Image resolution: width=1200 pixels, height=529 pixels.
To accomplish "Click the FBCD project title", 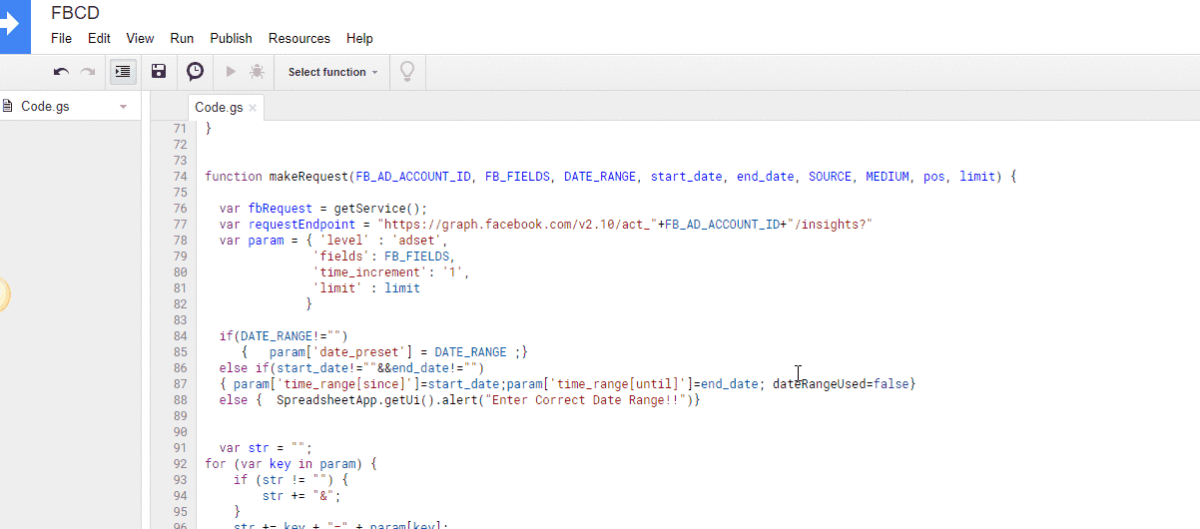I will click(75, 13).
